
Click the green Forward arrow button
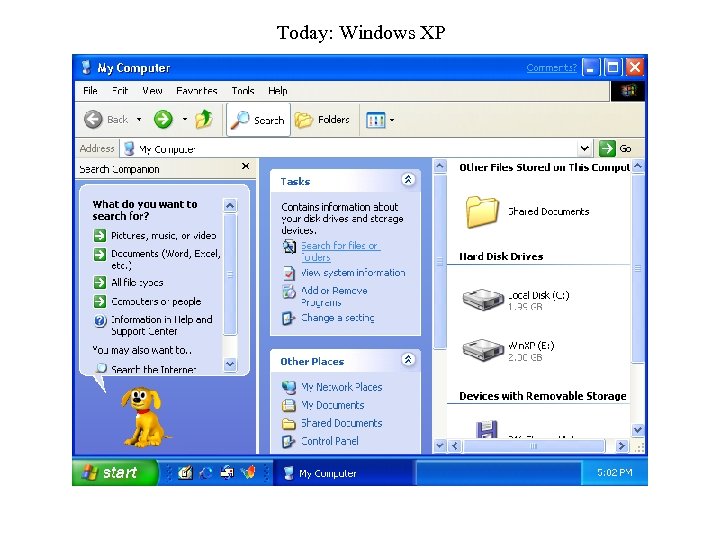pyautogui.click(x=163, y=119)
